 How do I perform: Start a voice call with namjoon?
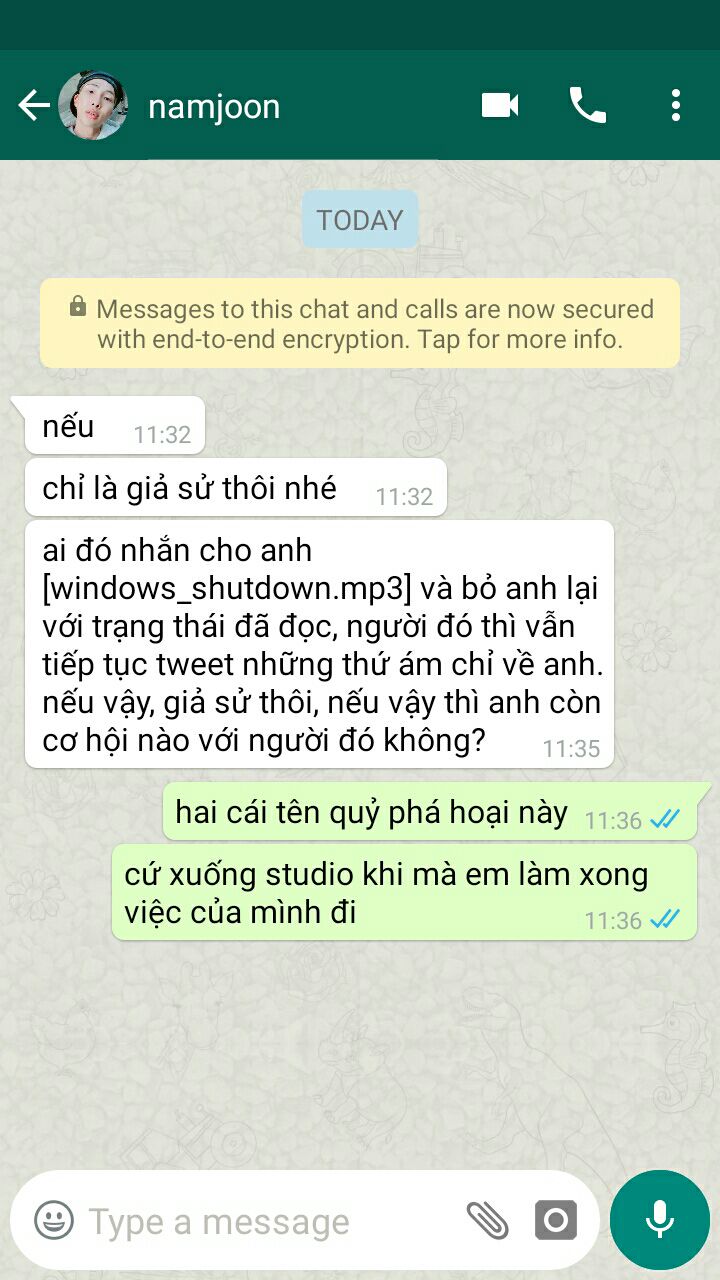588,105
